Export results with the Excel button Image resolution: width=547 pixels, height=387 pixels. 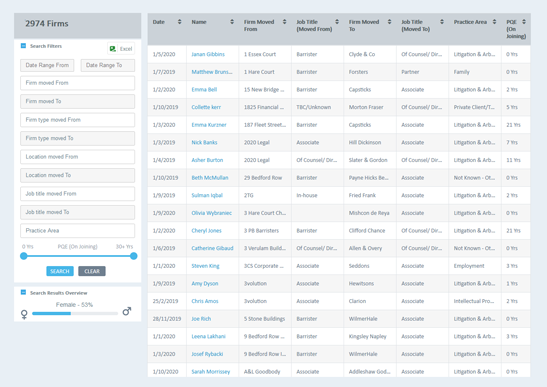(121, 49)
